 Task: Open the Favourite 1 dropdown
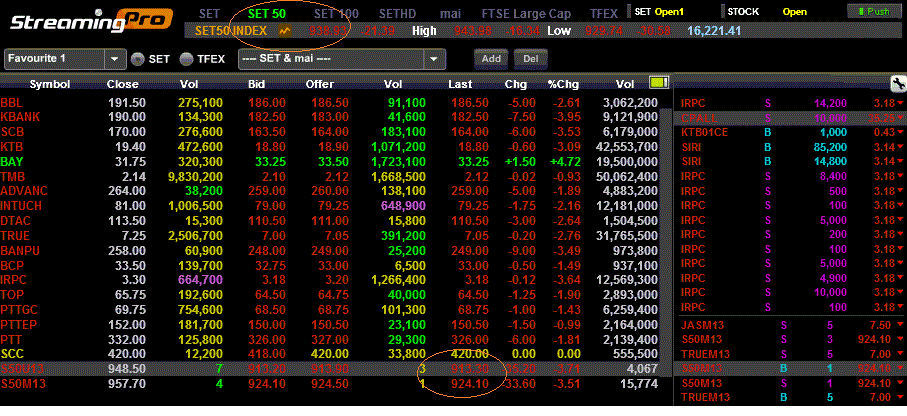65,58
